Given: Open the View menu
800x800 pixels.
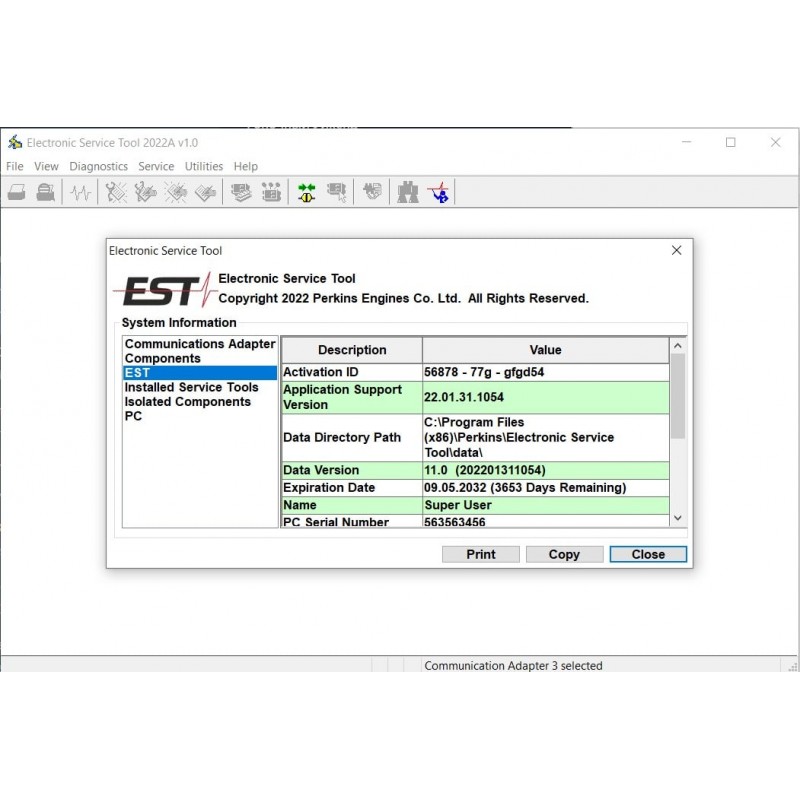Looking at the screenshot, I should tap(46, 166).
